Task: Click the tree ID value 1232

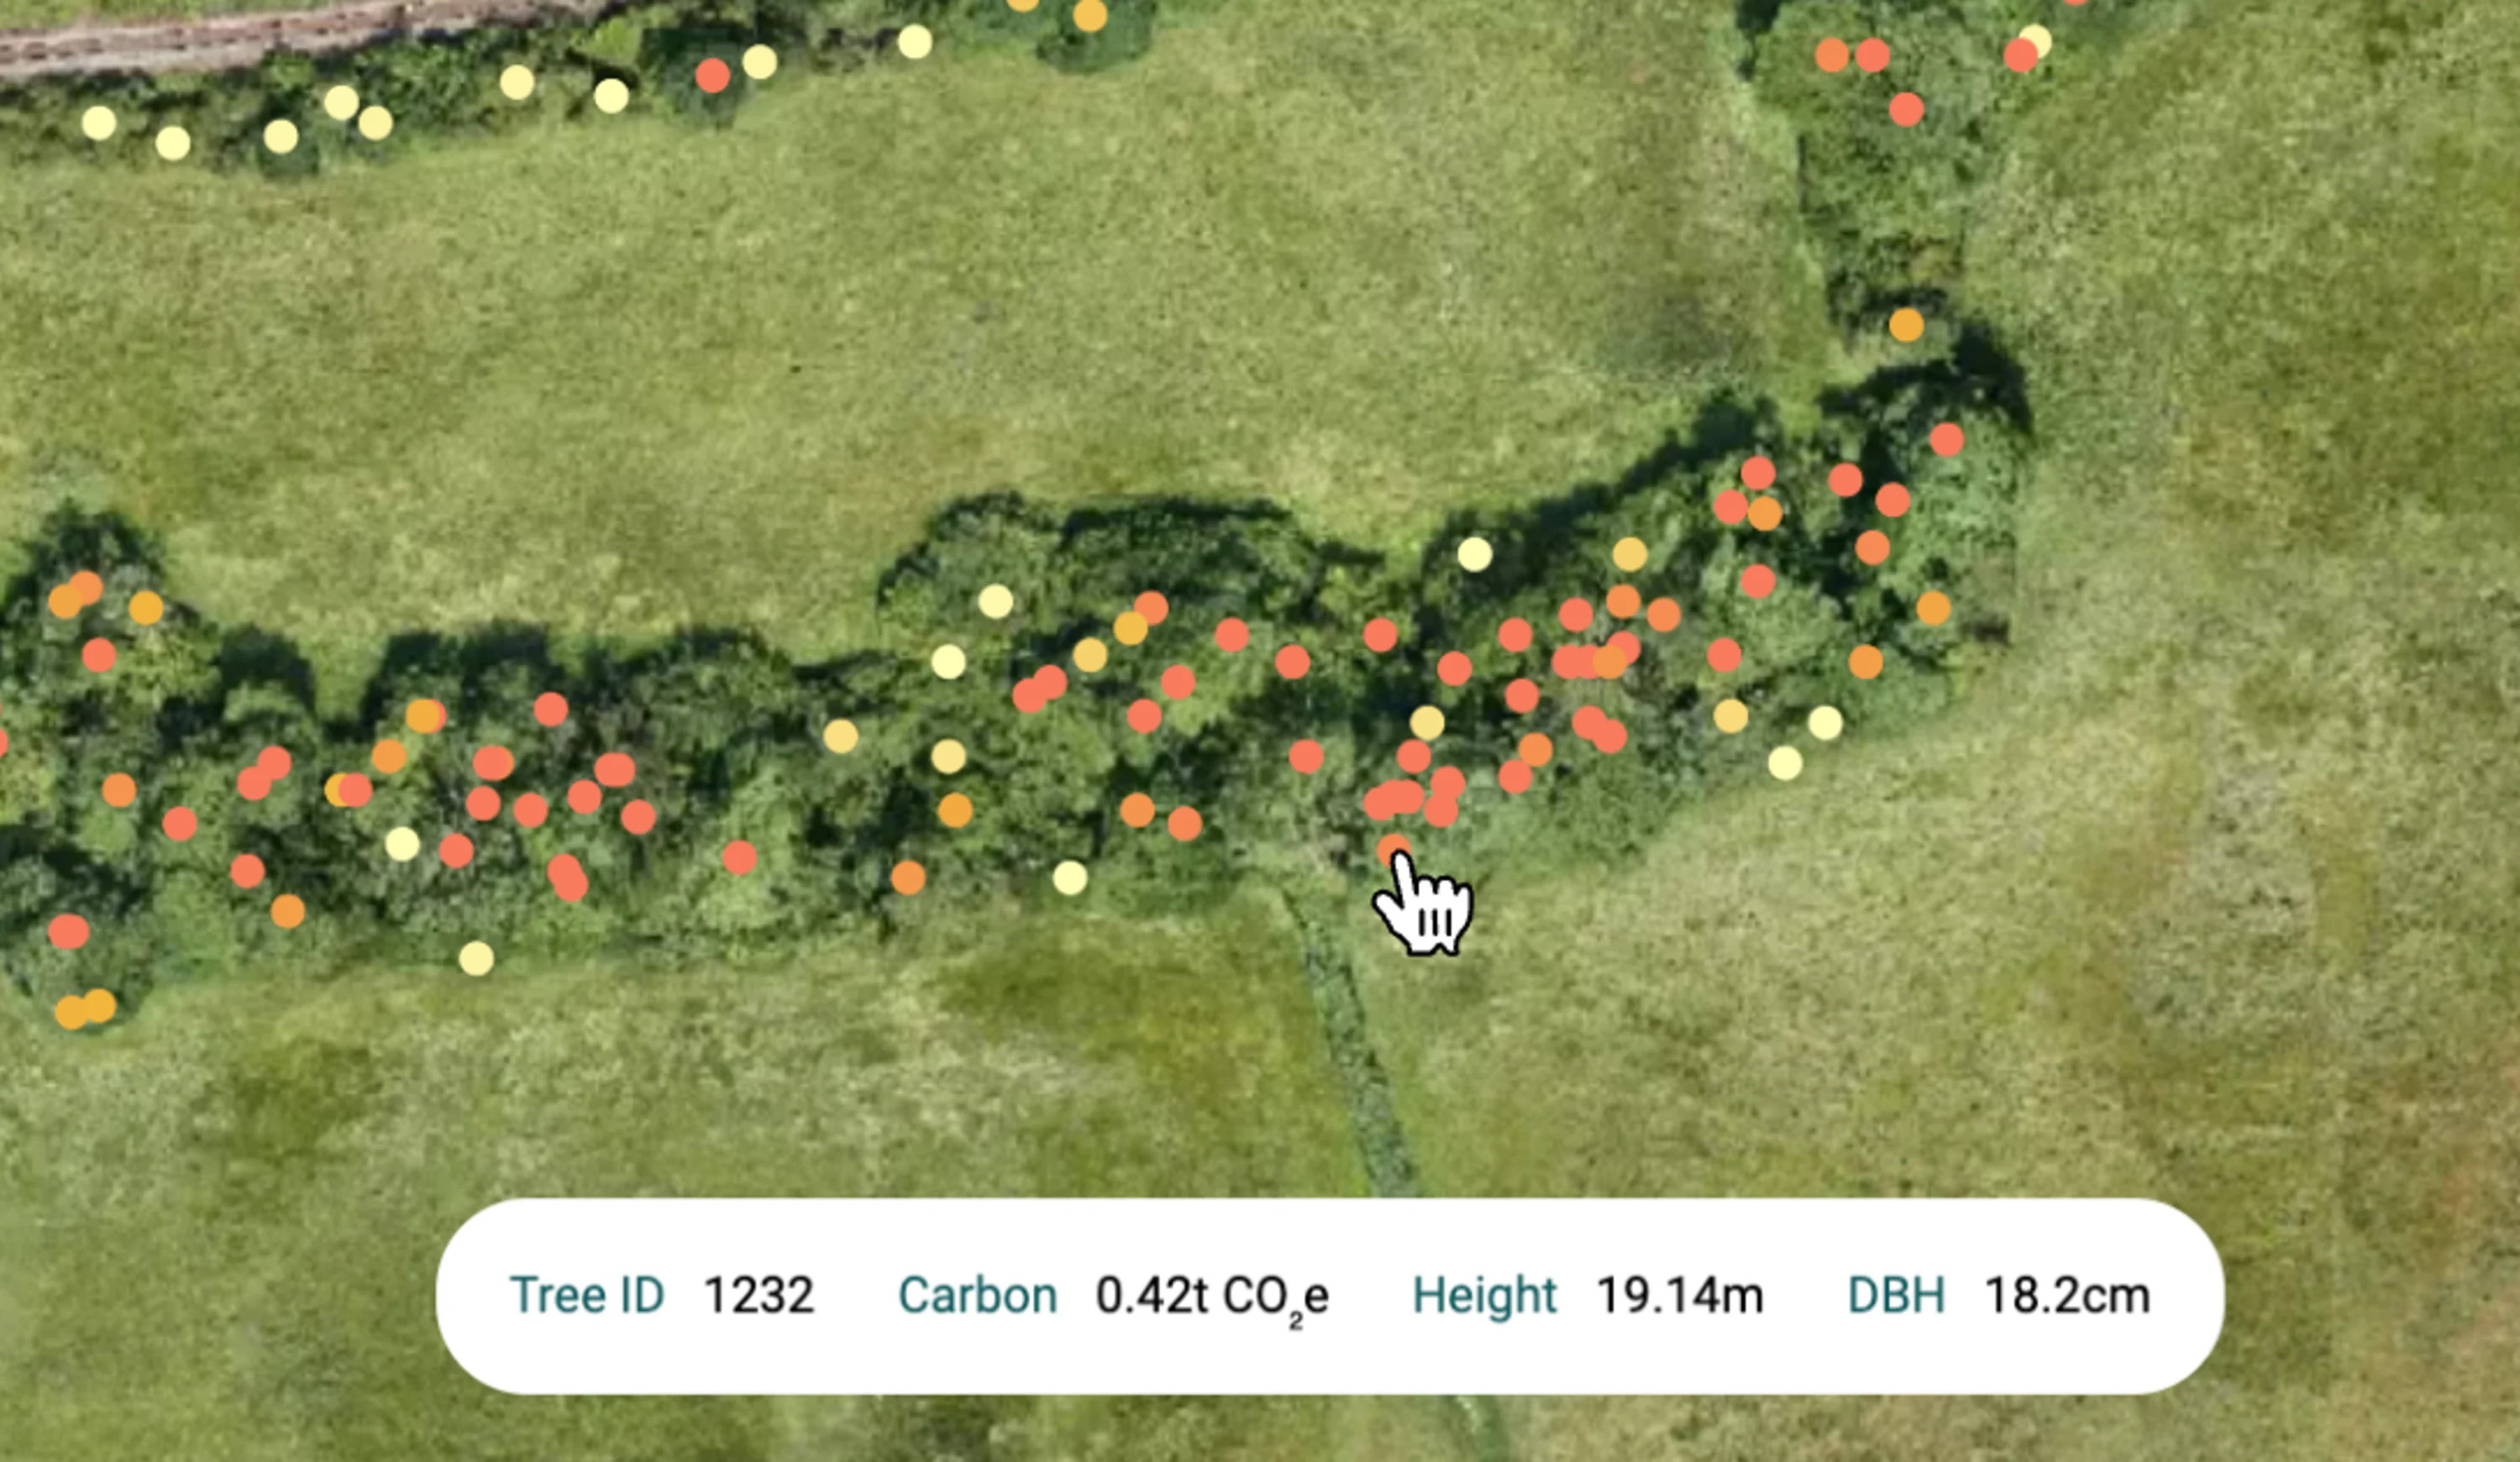Action: click(759, 1295)
